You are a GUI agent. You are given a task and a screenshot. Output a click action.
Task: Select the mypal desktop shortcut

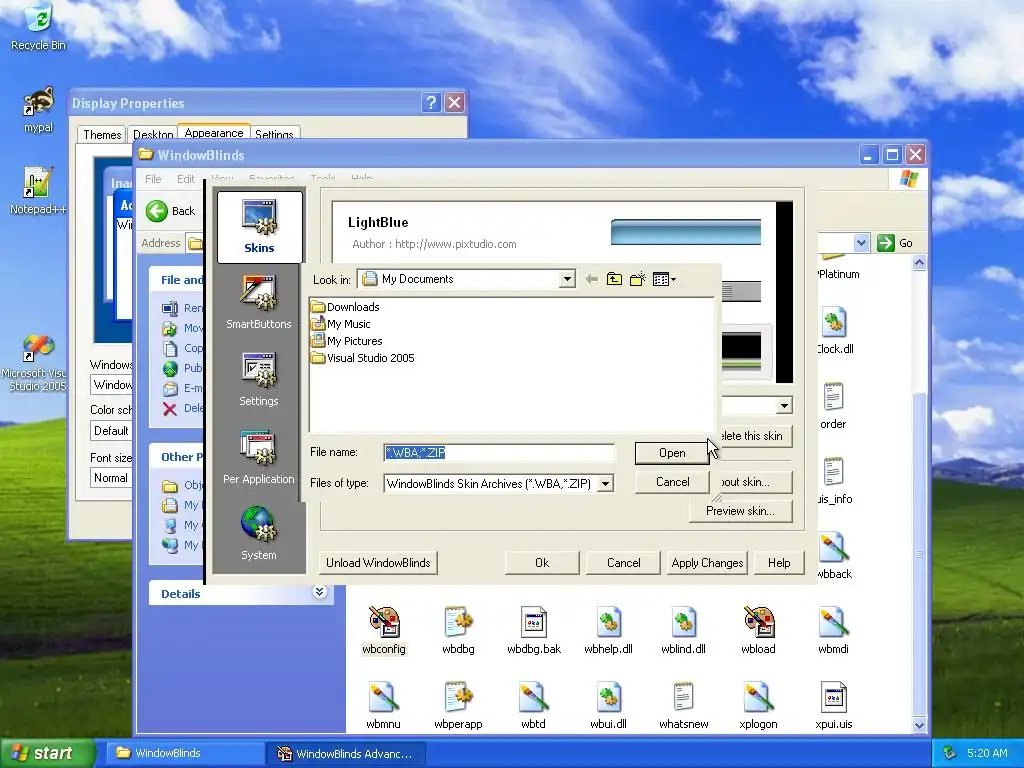[39, 110]
